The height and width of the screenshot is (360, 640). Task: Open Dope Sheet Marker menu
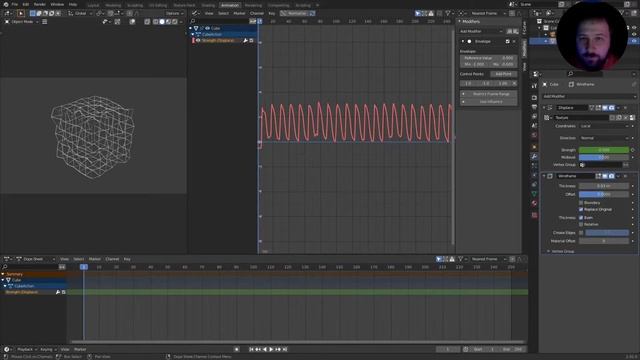click(x=95, y=259)
